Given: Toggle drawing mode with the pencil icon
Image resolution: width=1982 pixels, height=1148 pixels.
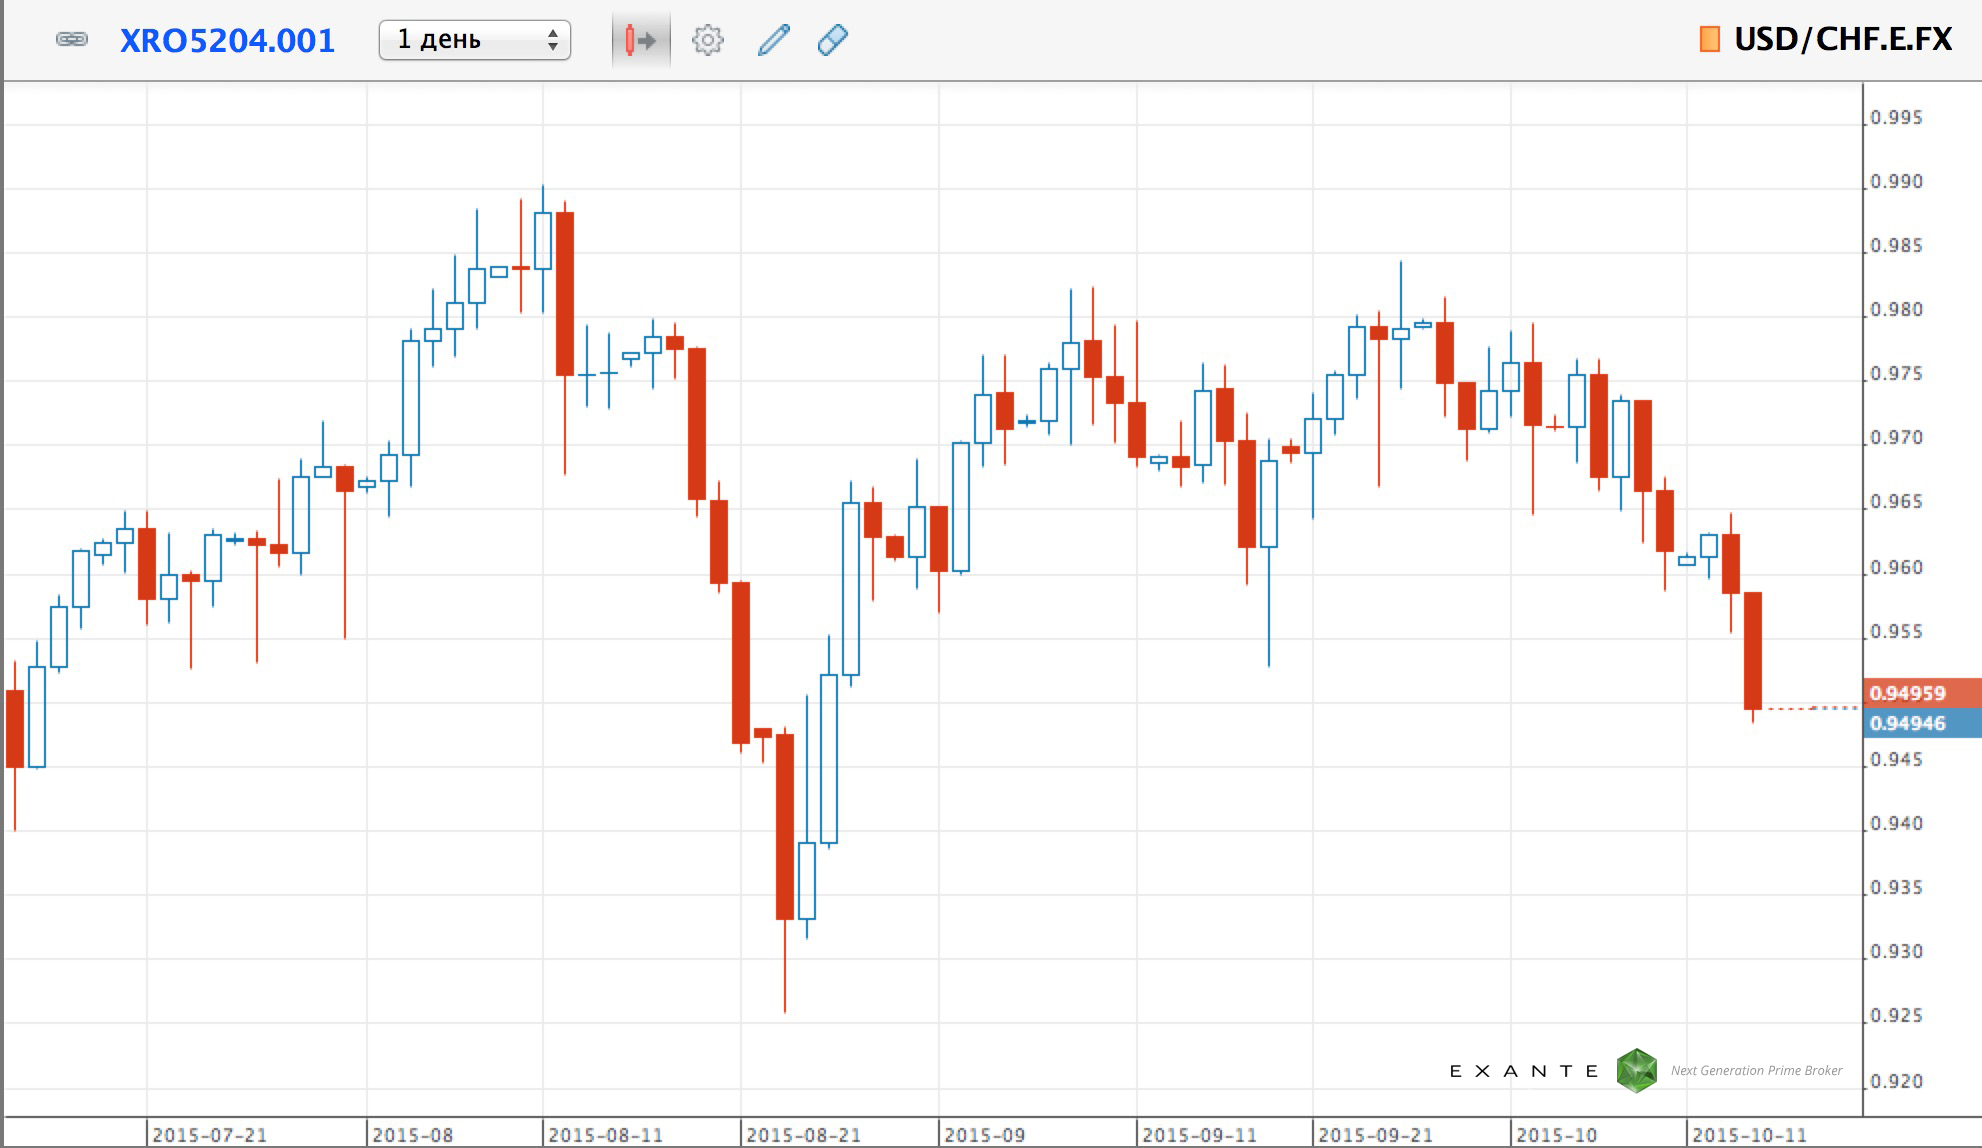Looking at the screenshot, I should coord(772,39).
